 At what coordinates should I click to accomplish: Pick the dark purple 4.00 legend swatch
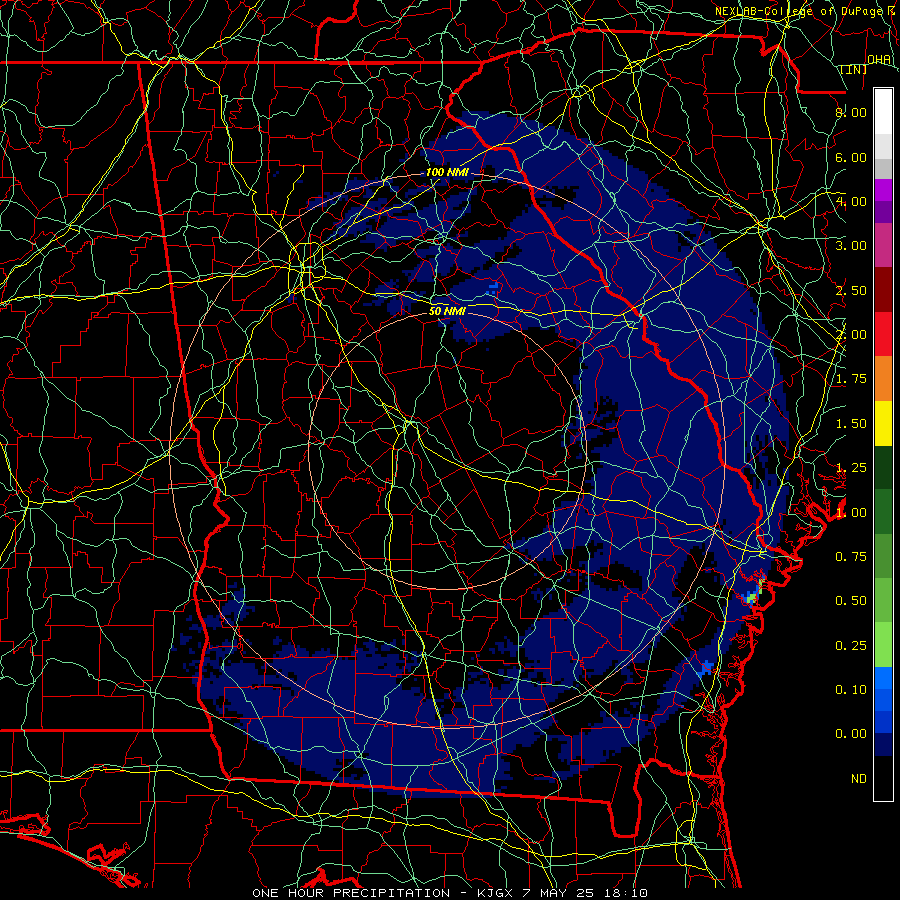(x=883, y=212)
